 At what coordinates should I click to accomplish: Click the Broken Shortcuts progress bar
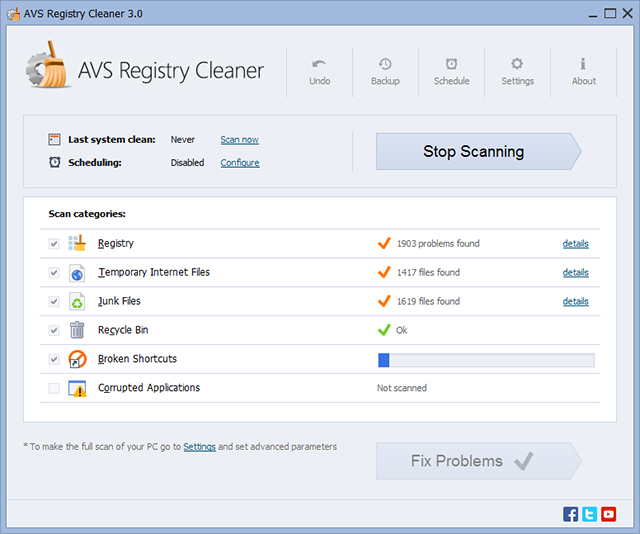point(486,360)
